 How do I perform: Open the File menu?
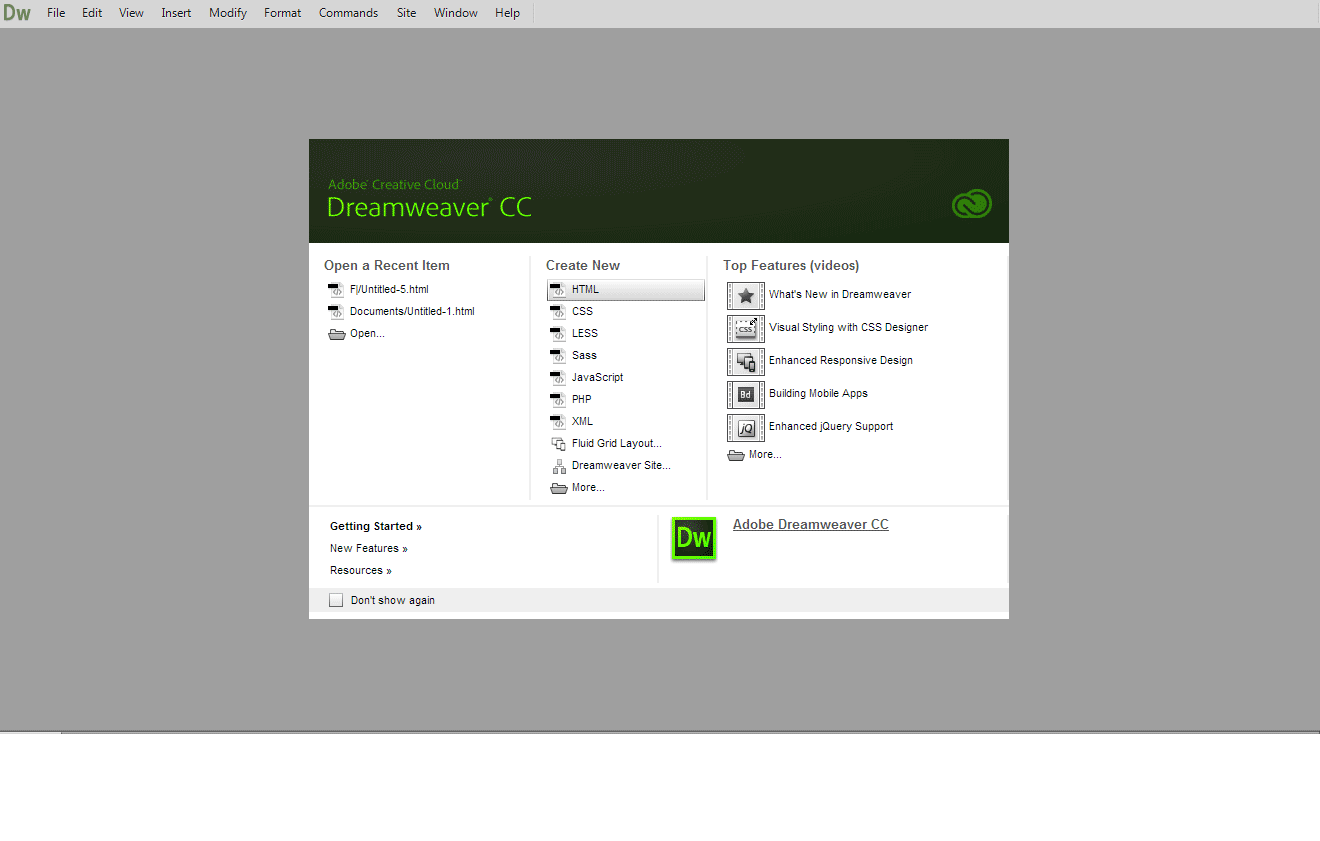(x=56, y=13)
